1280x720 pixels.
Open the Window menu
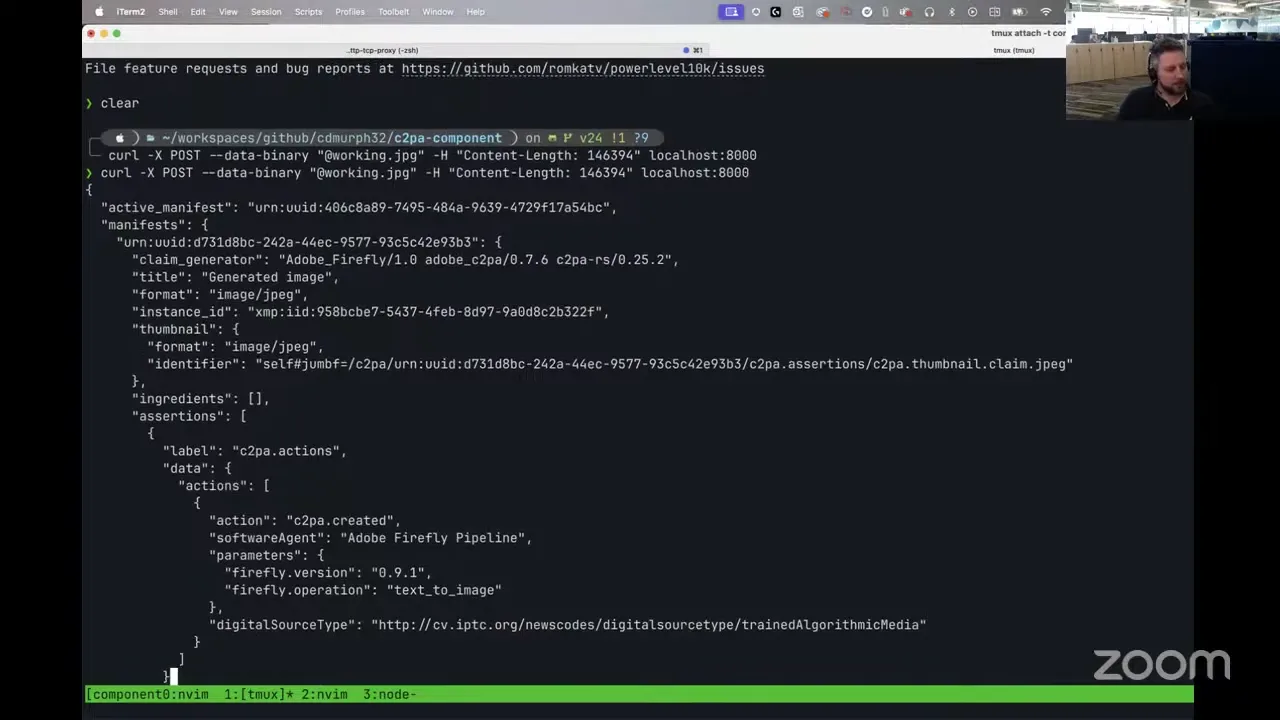point(438,12)
